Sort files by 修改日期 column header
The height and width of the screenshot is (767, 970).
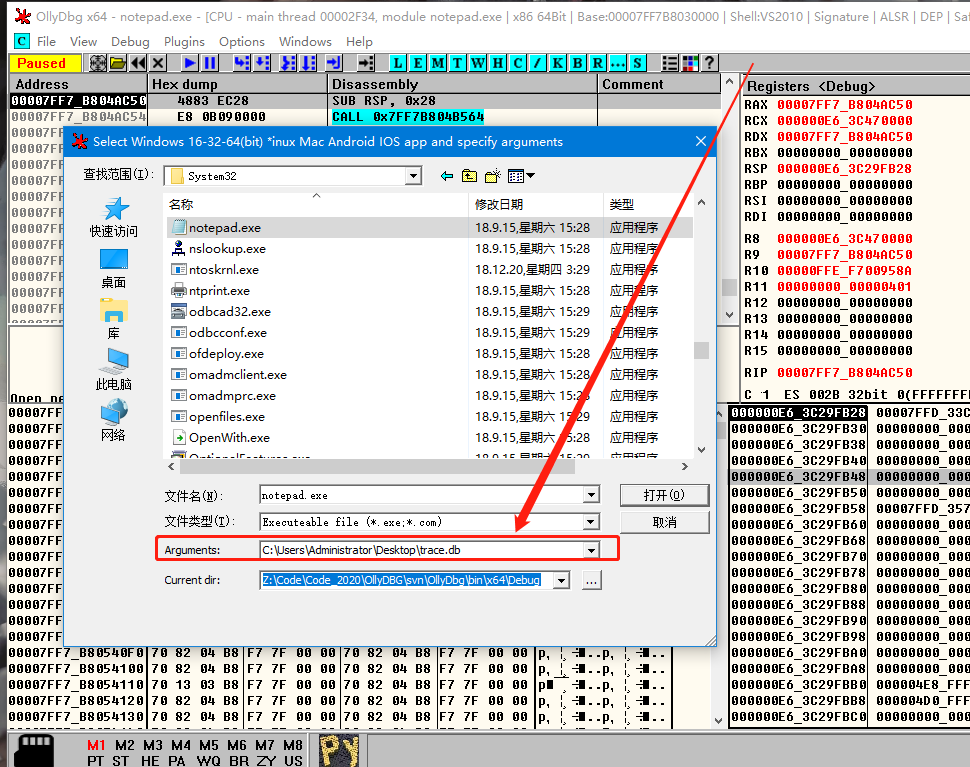pos(535,204)
